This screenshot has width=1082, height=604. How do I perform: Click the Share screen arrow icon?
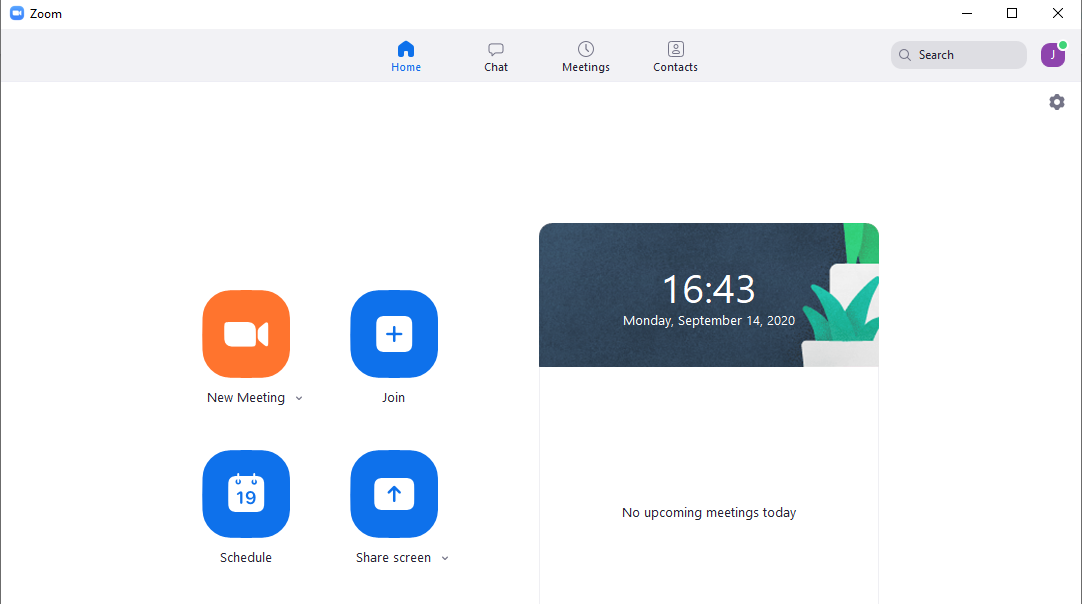(x=394, y=494)
